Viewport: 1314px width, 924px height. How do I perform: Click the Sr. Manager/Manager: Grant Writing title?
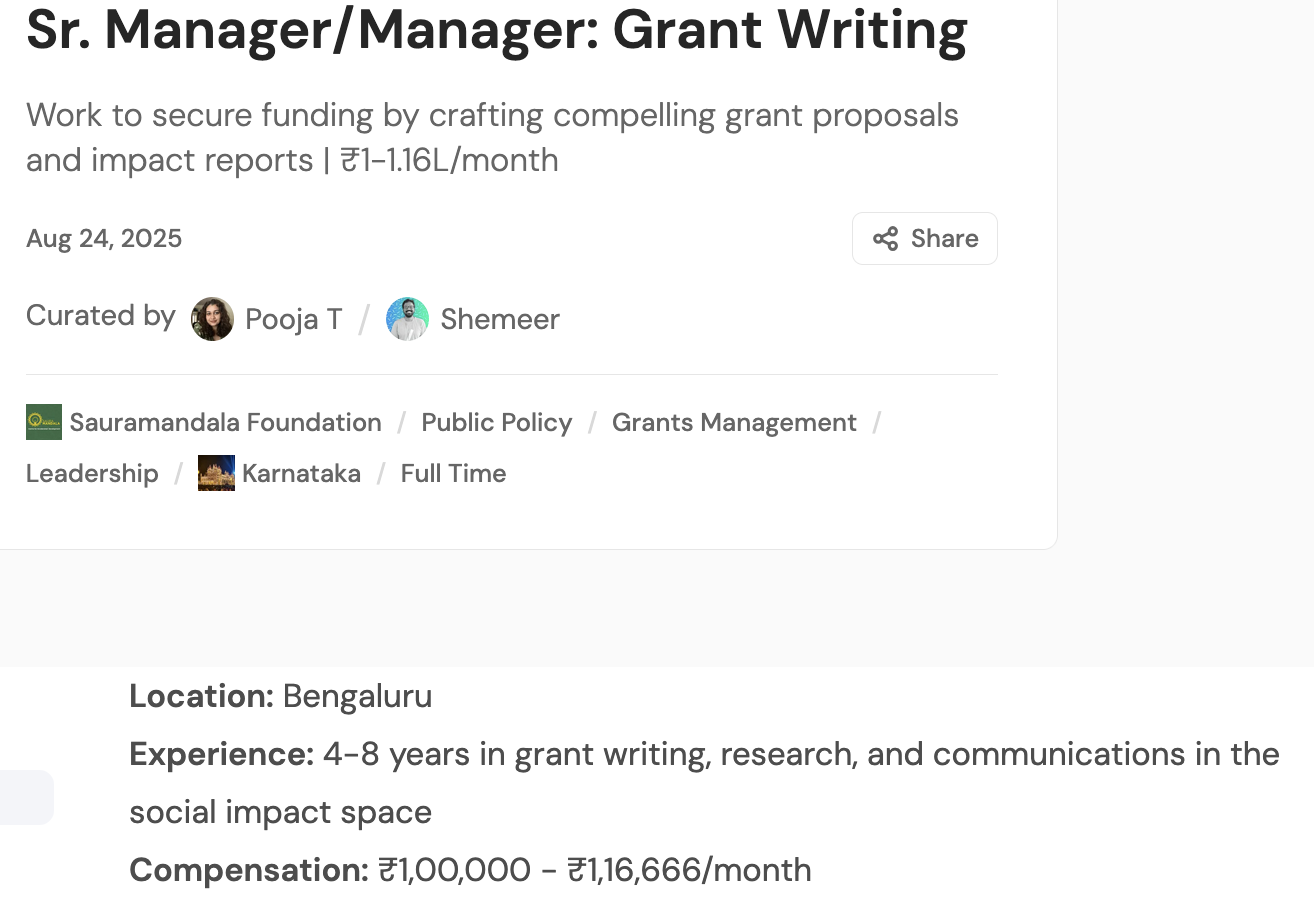tap(497, 30)
